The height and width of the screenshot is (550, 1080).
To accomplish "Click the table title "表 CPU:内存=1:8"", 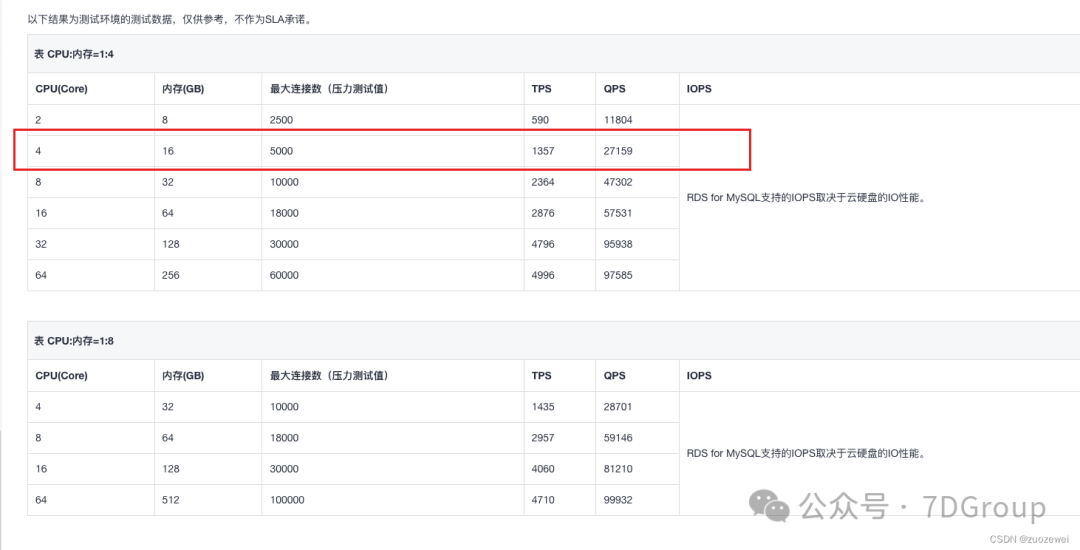I will coord(74,341).
